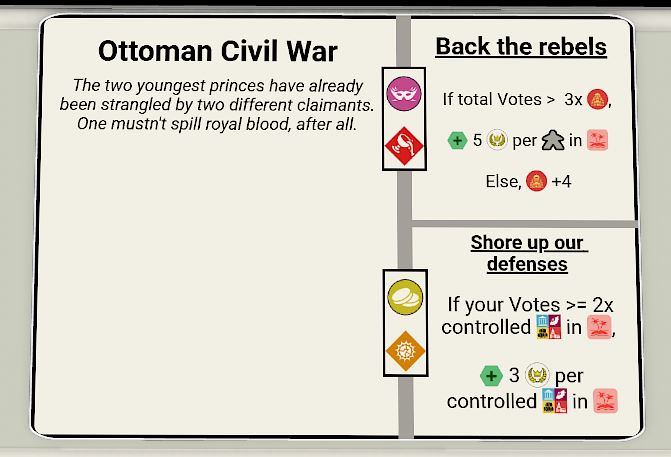Image resolution: width=671 pixels, height=457 pixels.
Task: Select the red diamond horn icon
Action: (x=404, y=147)
